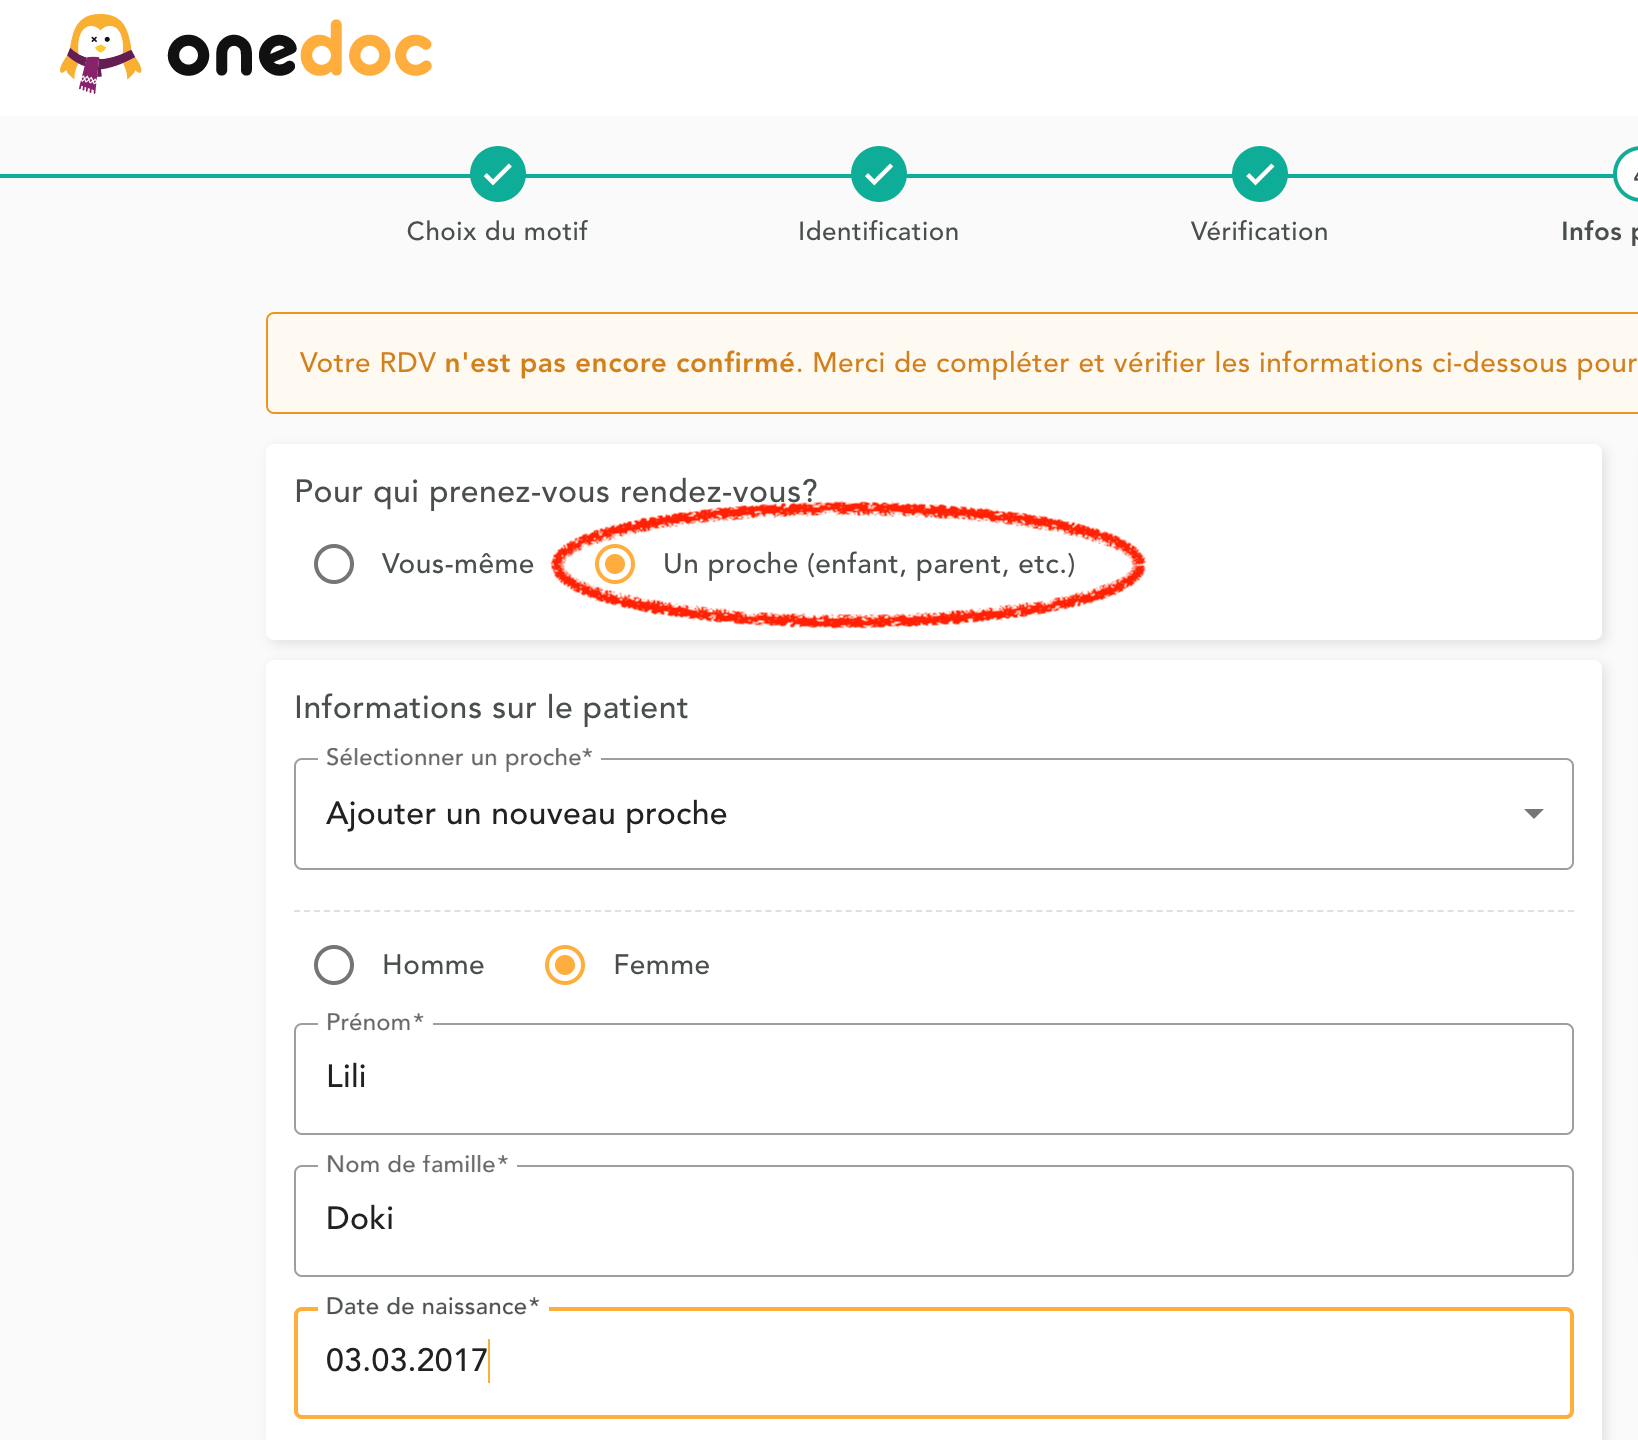Click the RDV n'est pas encore confirmé banner
Image resolution: width=1638 pixels, height=1440 pixels.
tap(952, 363)
